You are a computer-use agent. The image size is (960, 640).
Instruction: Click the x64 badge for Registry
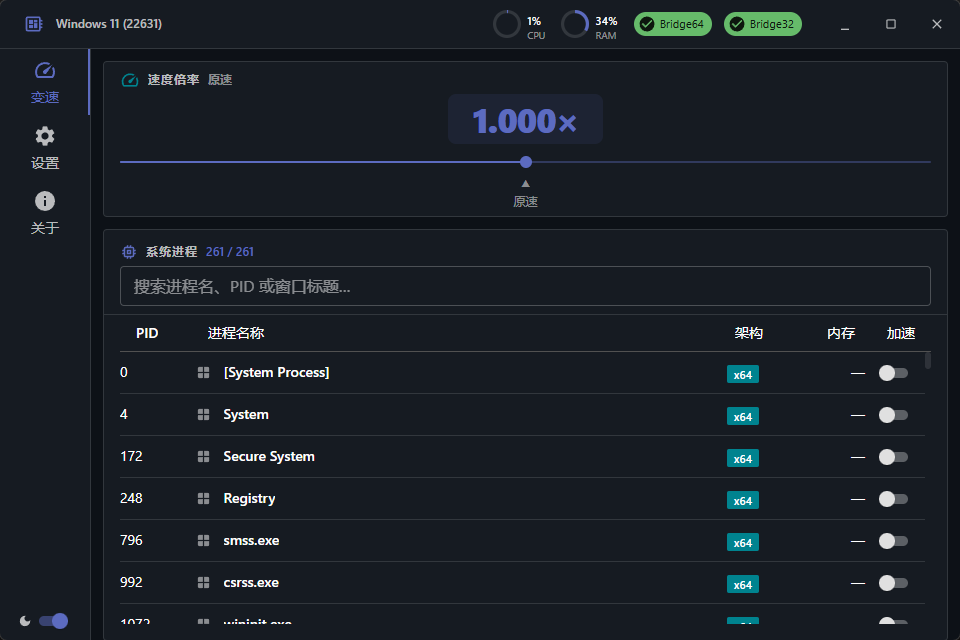click(743, 500)
